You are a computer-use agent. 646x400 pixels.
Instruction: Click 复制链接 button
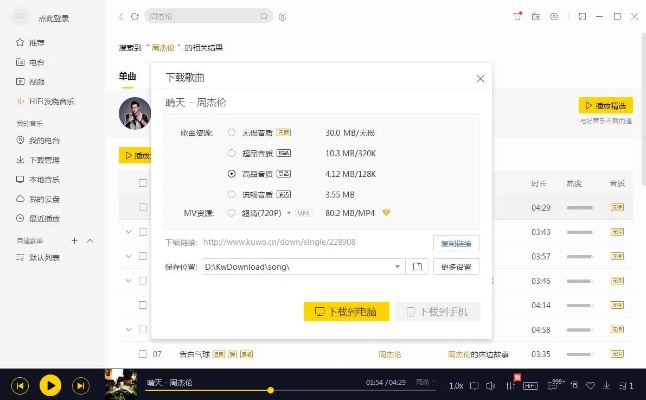tap(456, 243)
